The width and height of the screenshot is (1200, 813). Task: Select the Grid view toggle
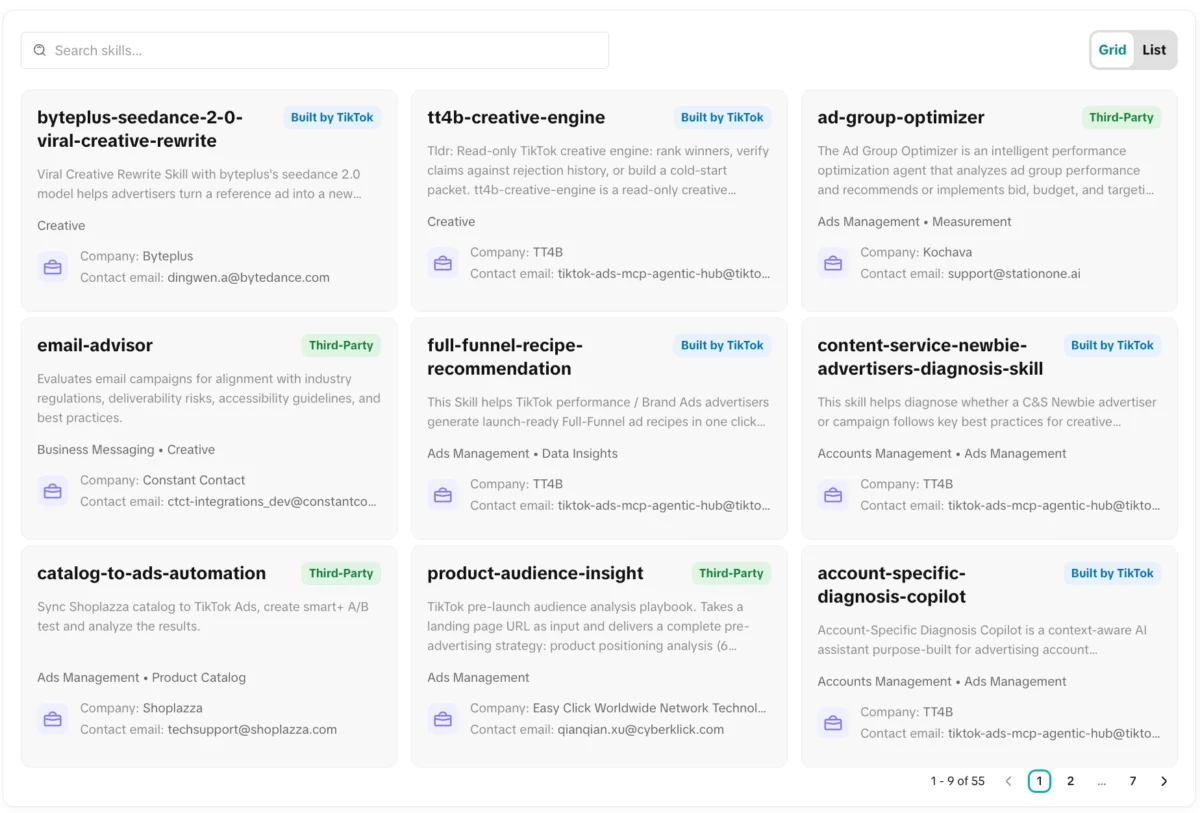point(1112,50)
